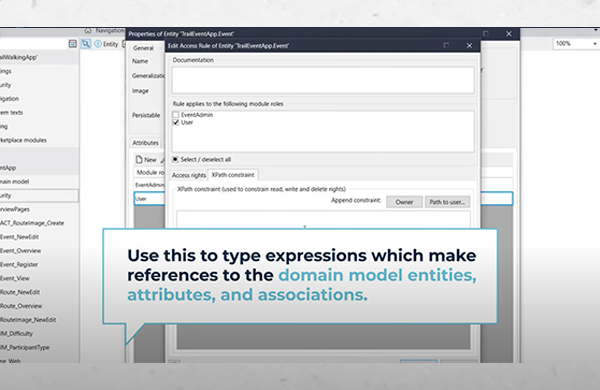Open the Event_View page
600x390 pixels.
click(x=15, y=278)
